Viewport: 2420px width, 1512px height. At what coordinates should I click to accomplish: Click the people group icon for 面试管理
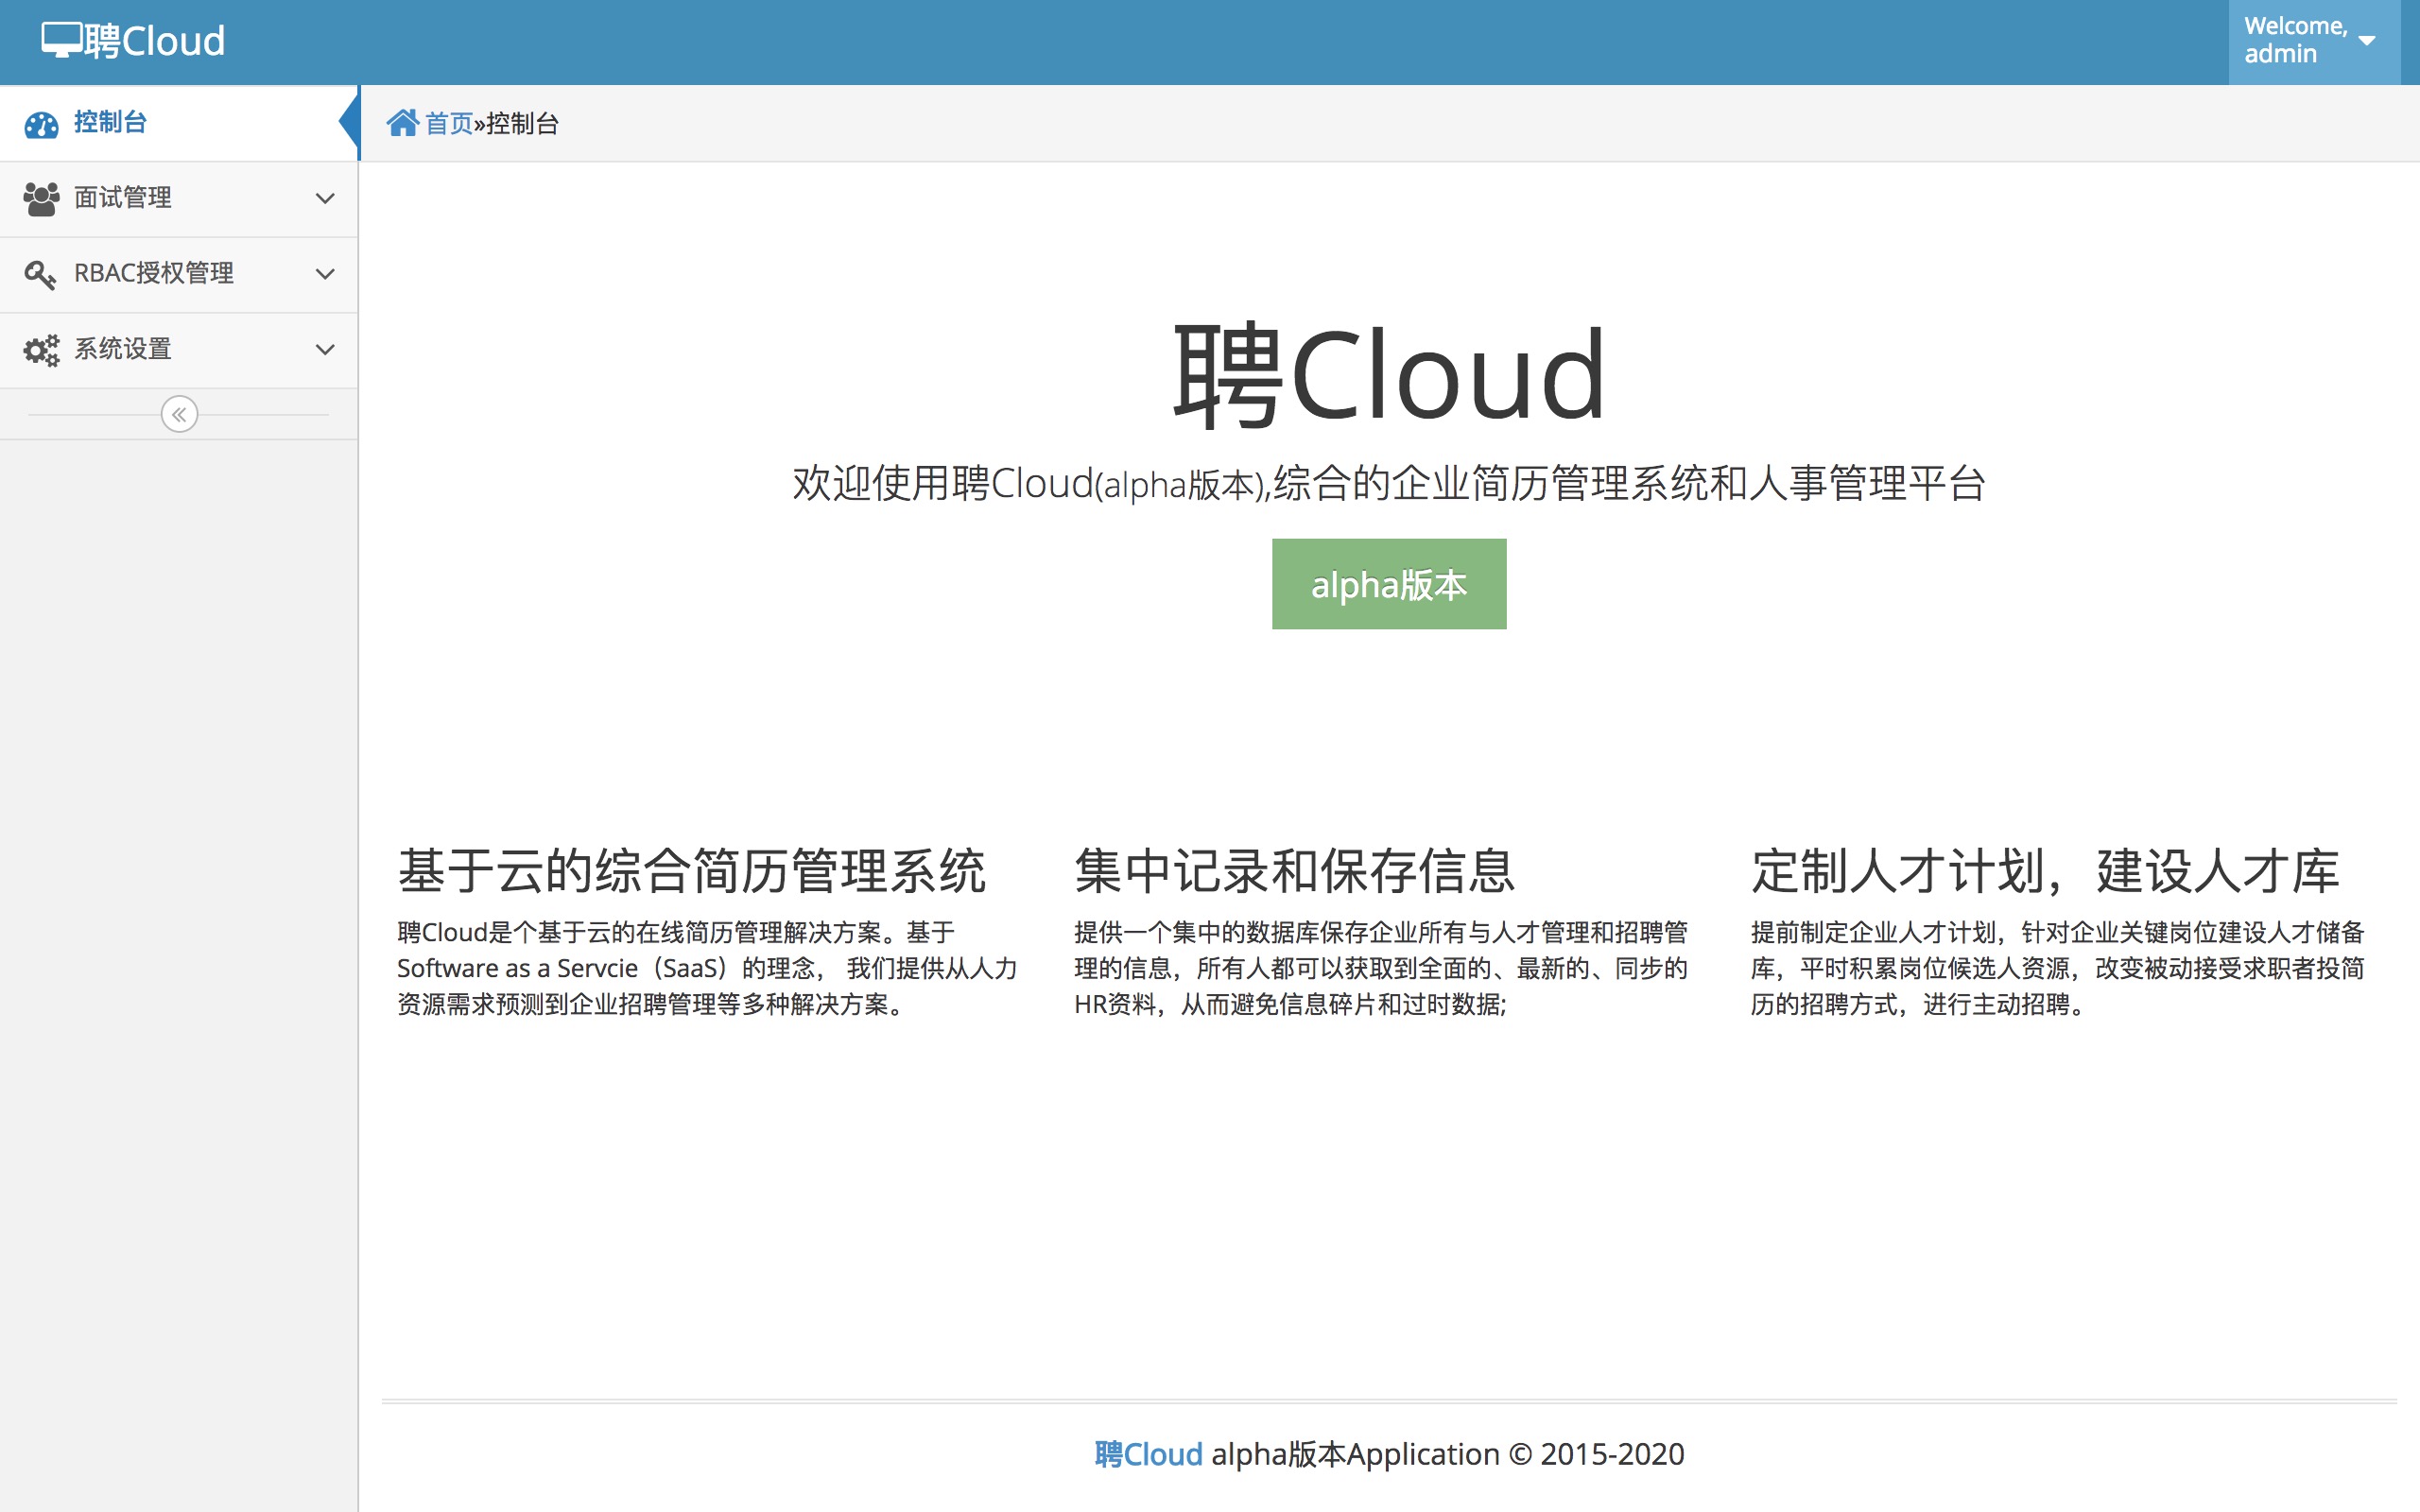point(41,199)
